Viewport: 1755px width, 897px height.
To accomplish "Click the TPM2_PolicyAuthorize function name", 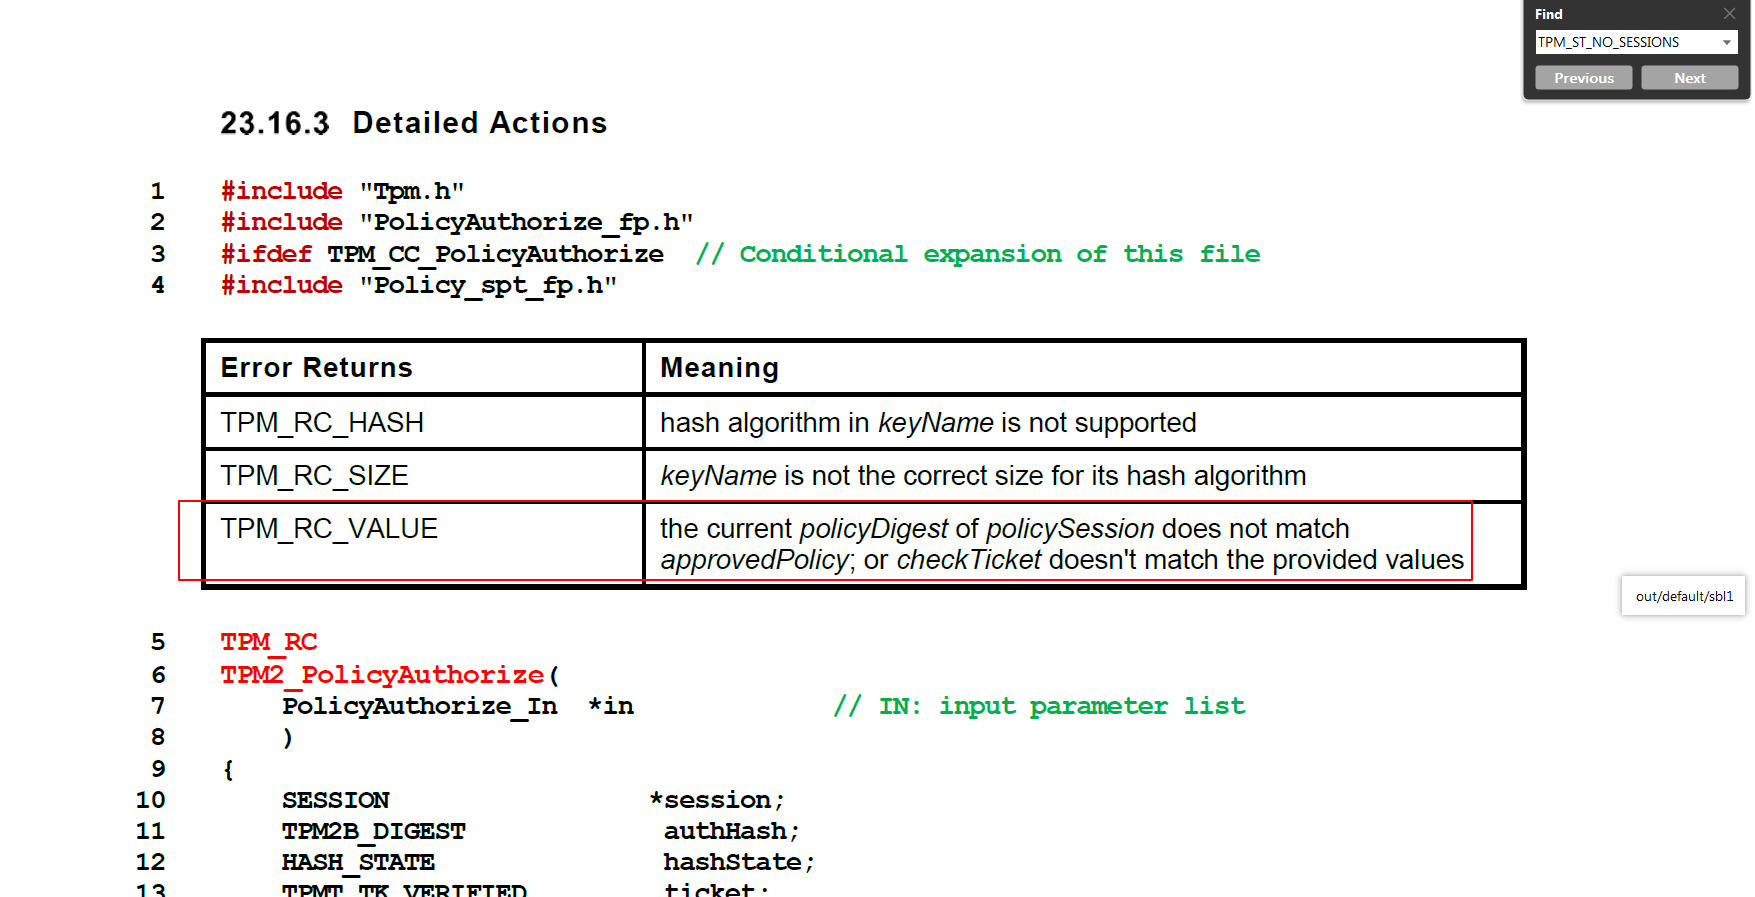I will pyautogui.click(x=382, y=675).
